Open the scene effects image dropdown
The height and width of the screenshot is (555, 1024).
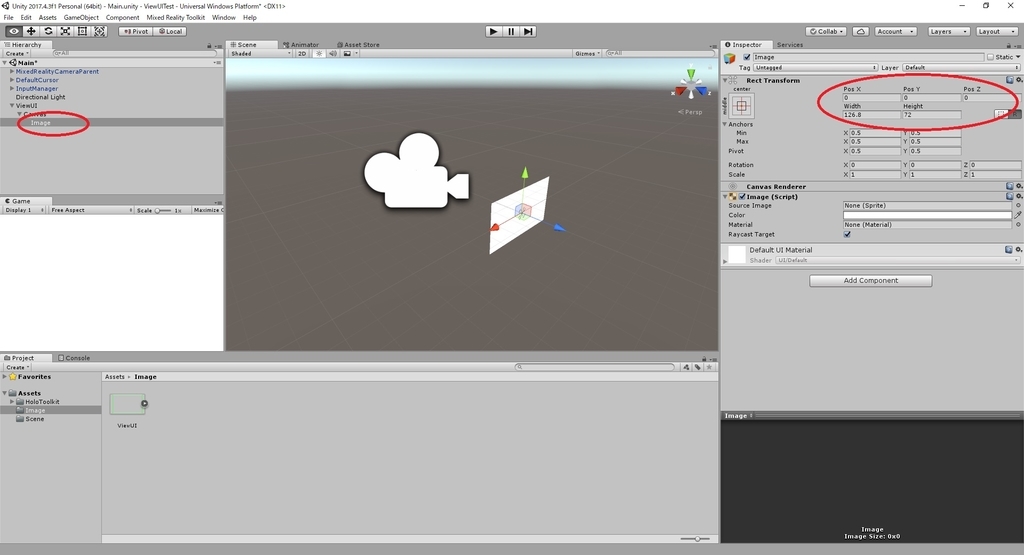pos(351,54)
